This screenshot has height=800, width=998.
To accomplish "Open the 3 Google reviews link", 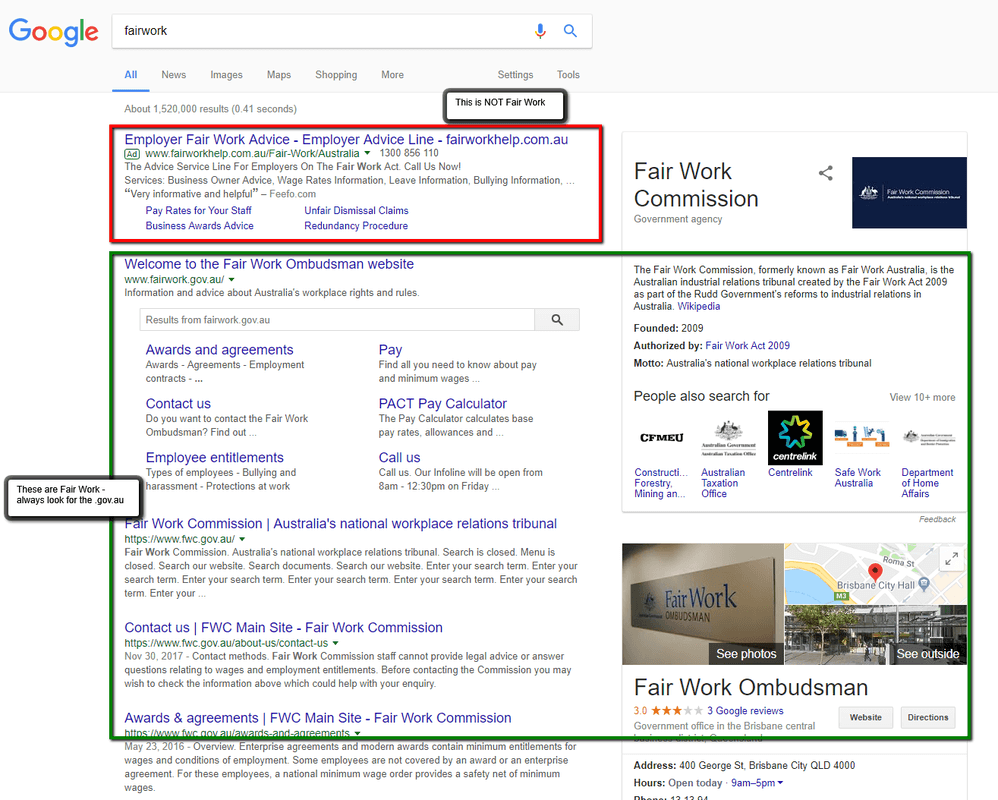I will click(745, 711).
